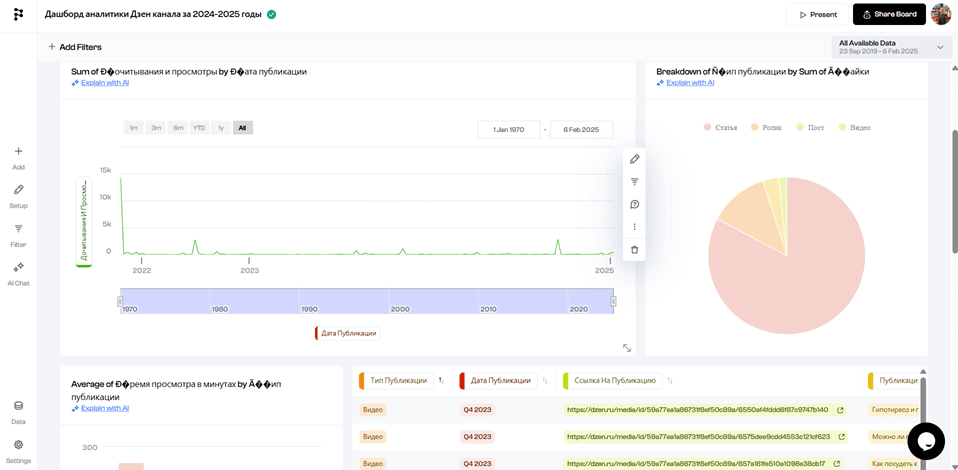Toggle Дата Публикации legend series on line chart
The width and height of the screenshot is (958, 470).
[347, 333]
